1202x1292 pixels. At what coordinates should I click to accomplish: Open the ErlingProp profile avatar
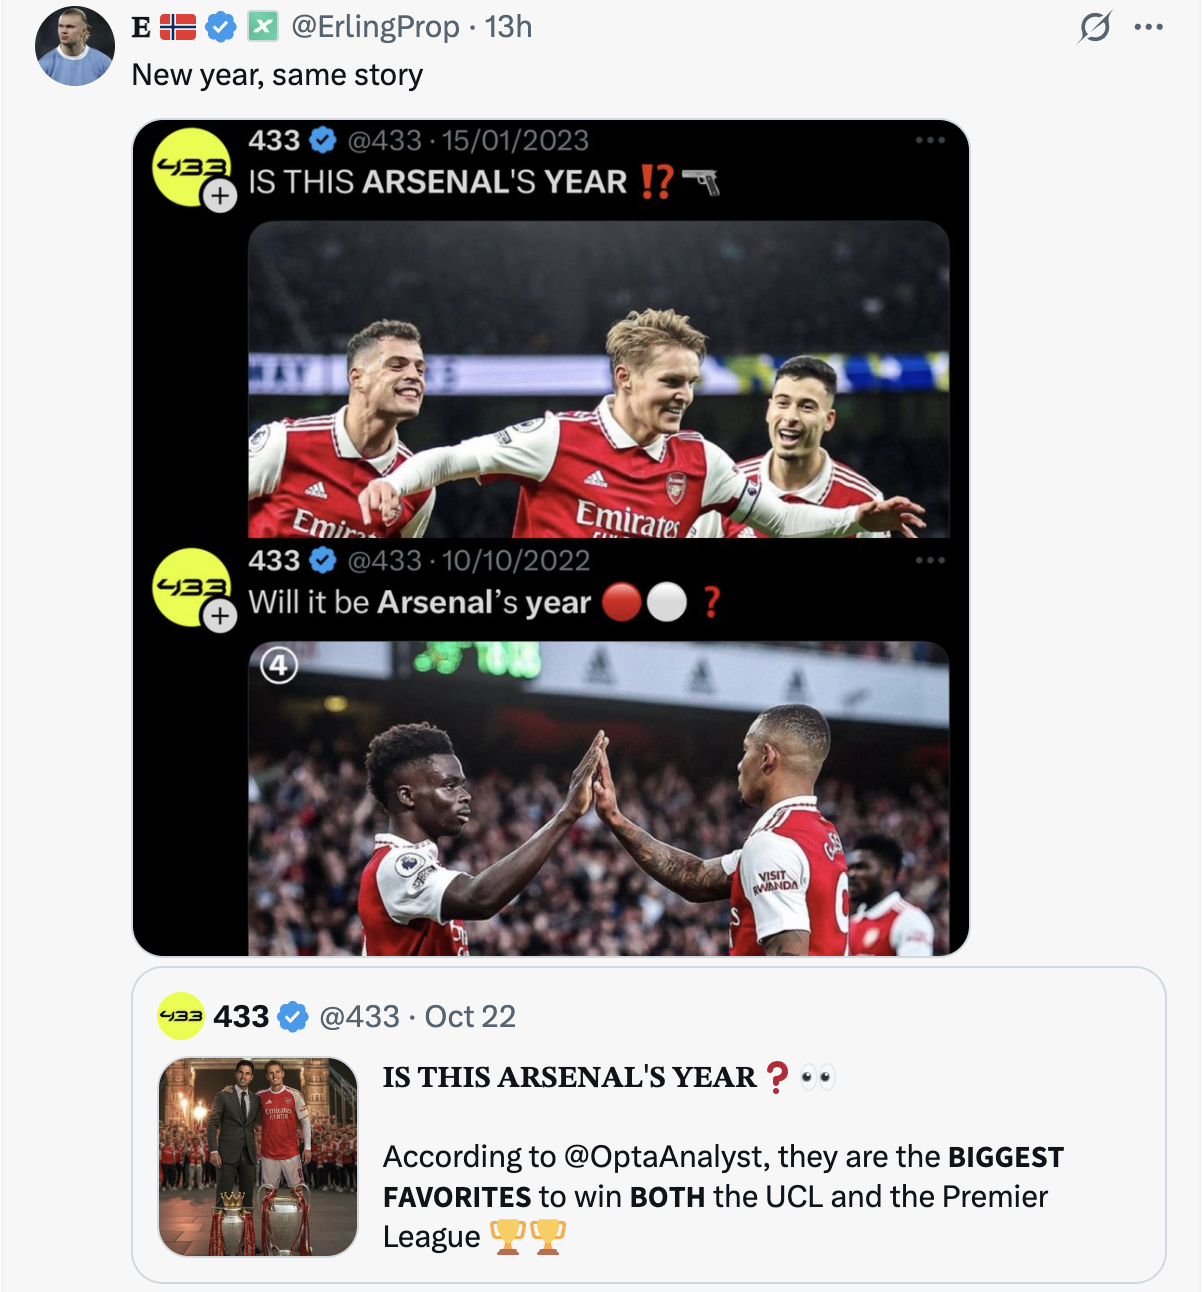point(75,46)
